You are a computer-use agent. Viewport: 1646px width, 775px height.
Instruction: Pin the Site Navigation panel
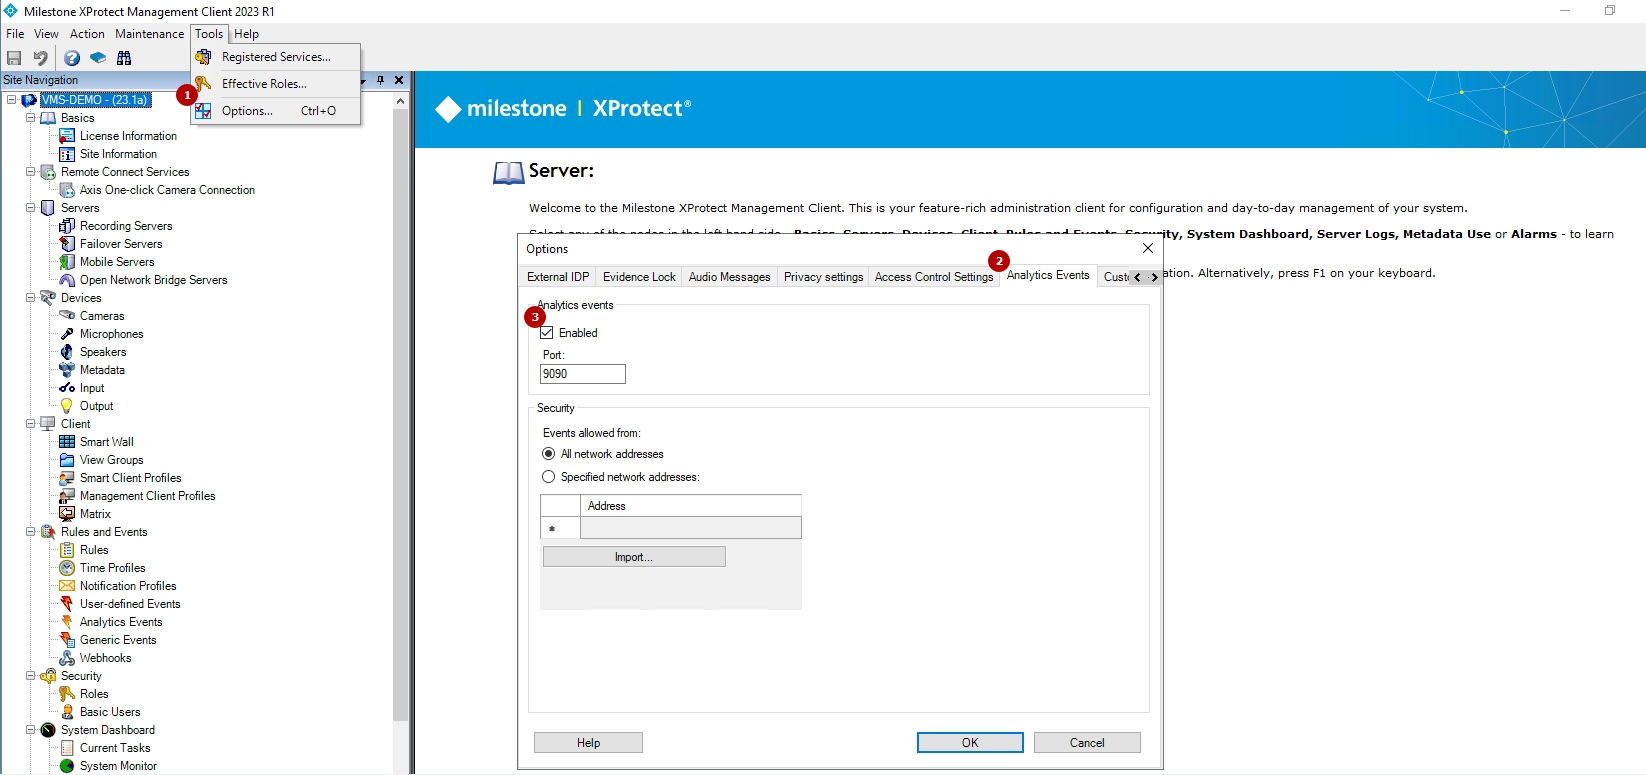tap(380, 80)
